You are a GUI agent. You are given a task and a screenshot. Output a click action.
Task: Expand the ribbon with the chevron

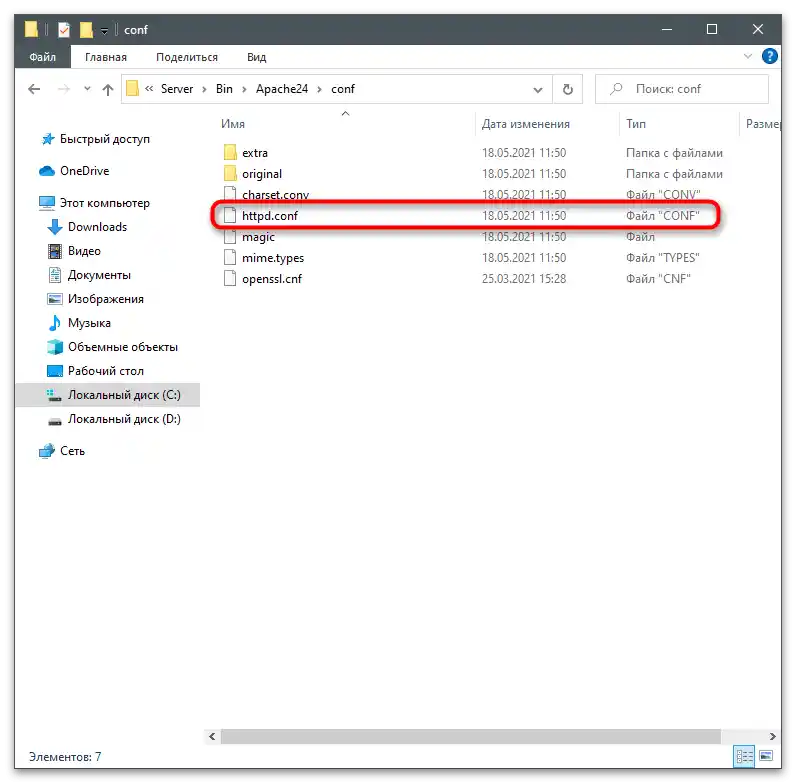[747, 56]
